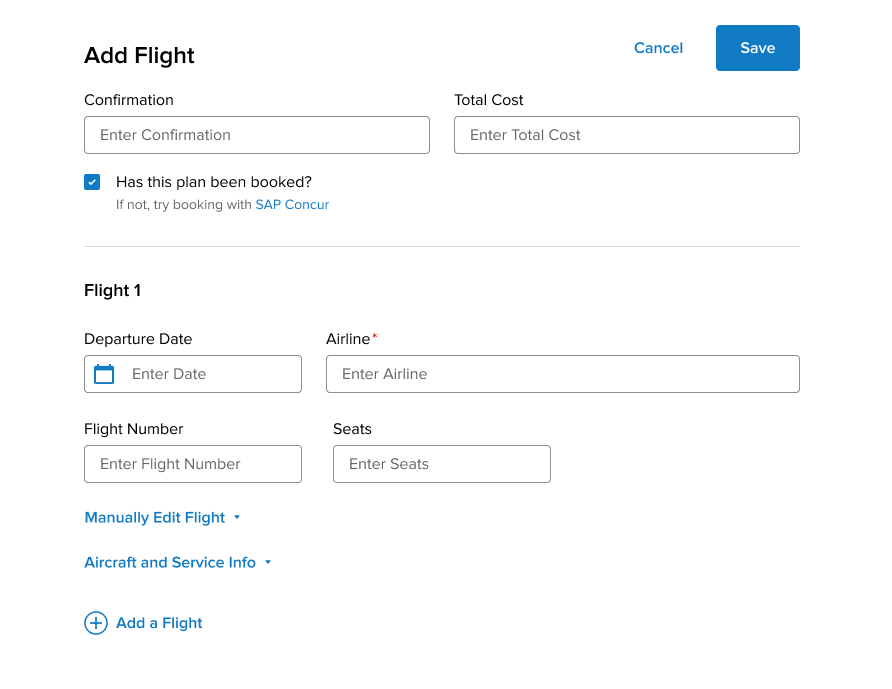Viewport: 892px width, 689px height.
Task: Click the plus circle icon for adding a flight
Action: [x=96, y=623]
